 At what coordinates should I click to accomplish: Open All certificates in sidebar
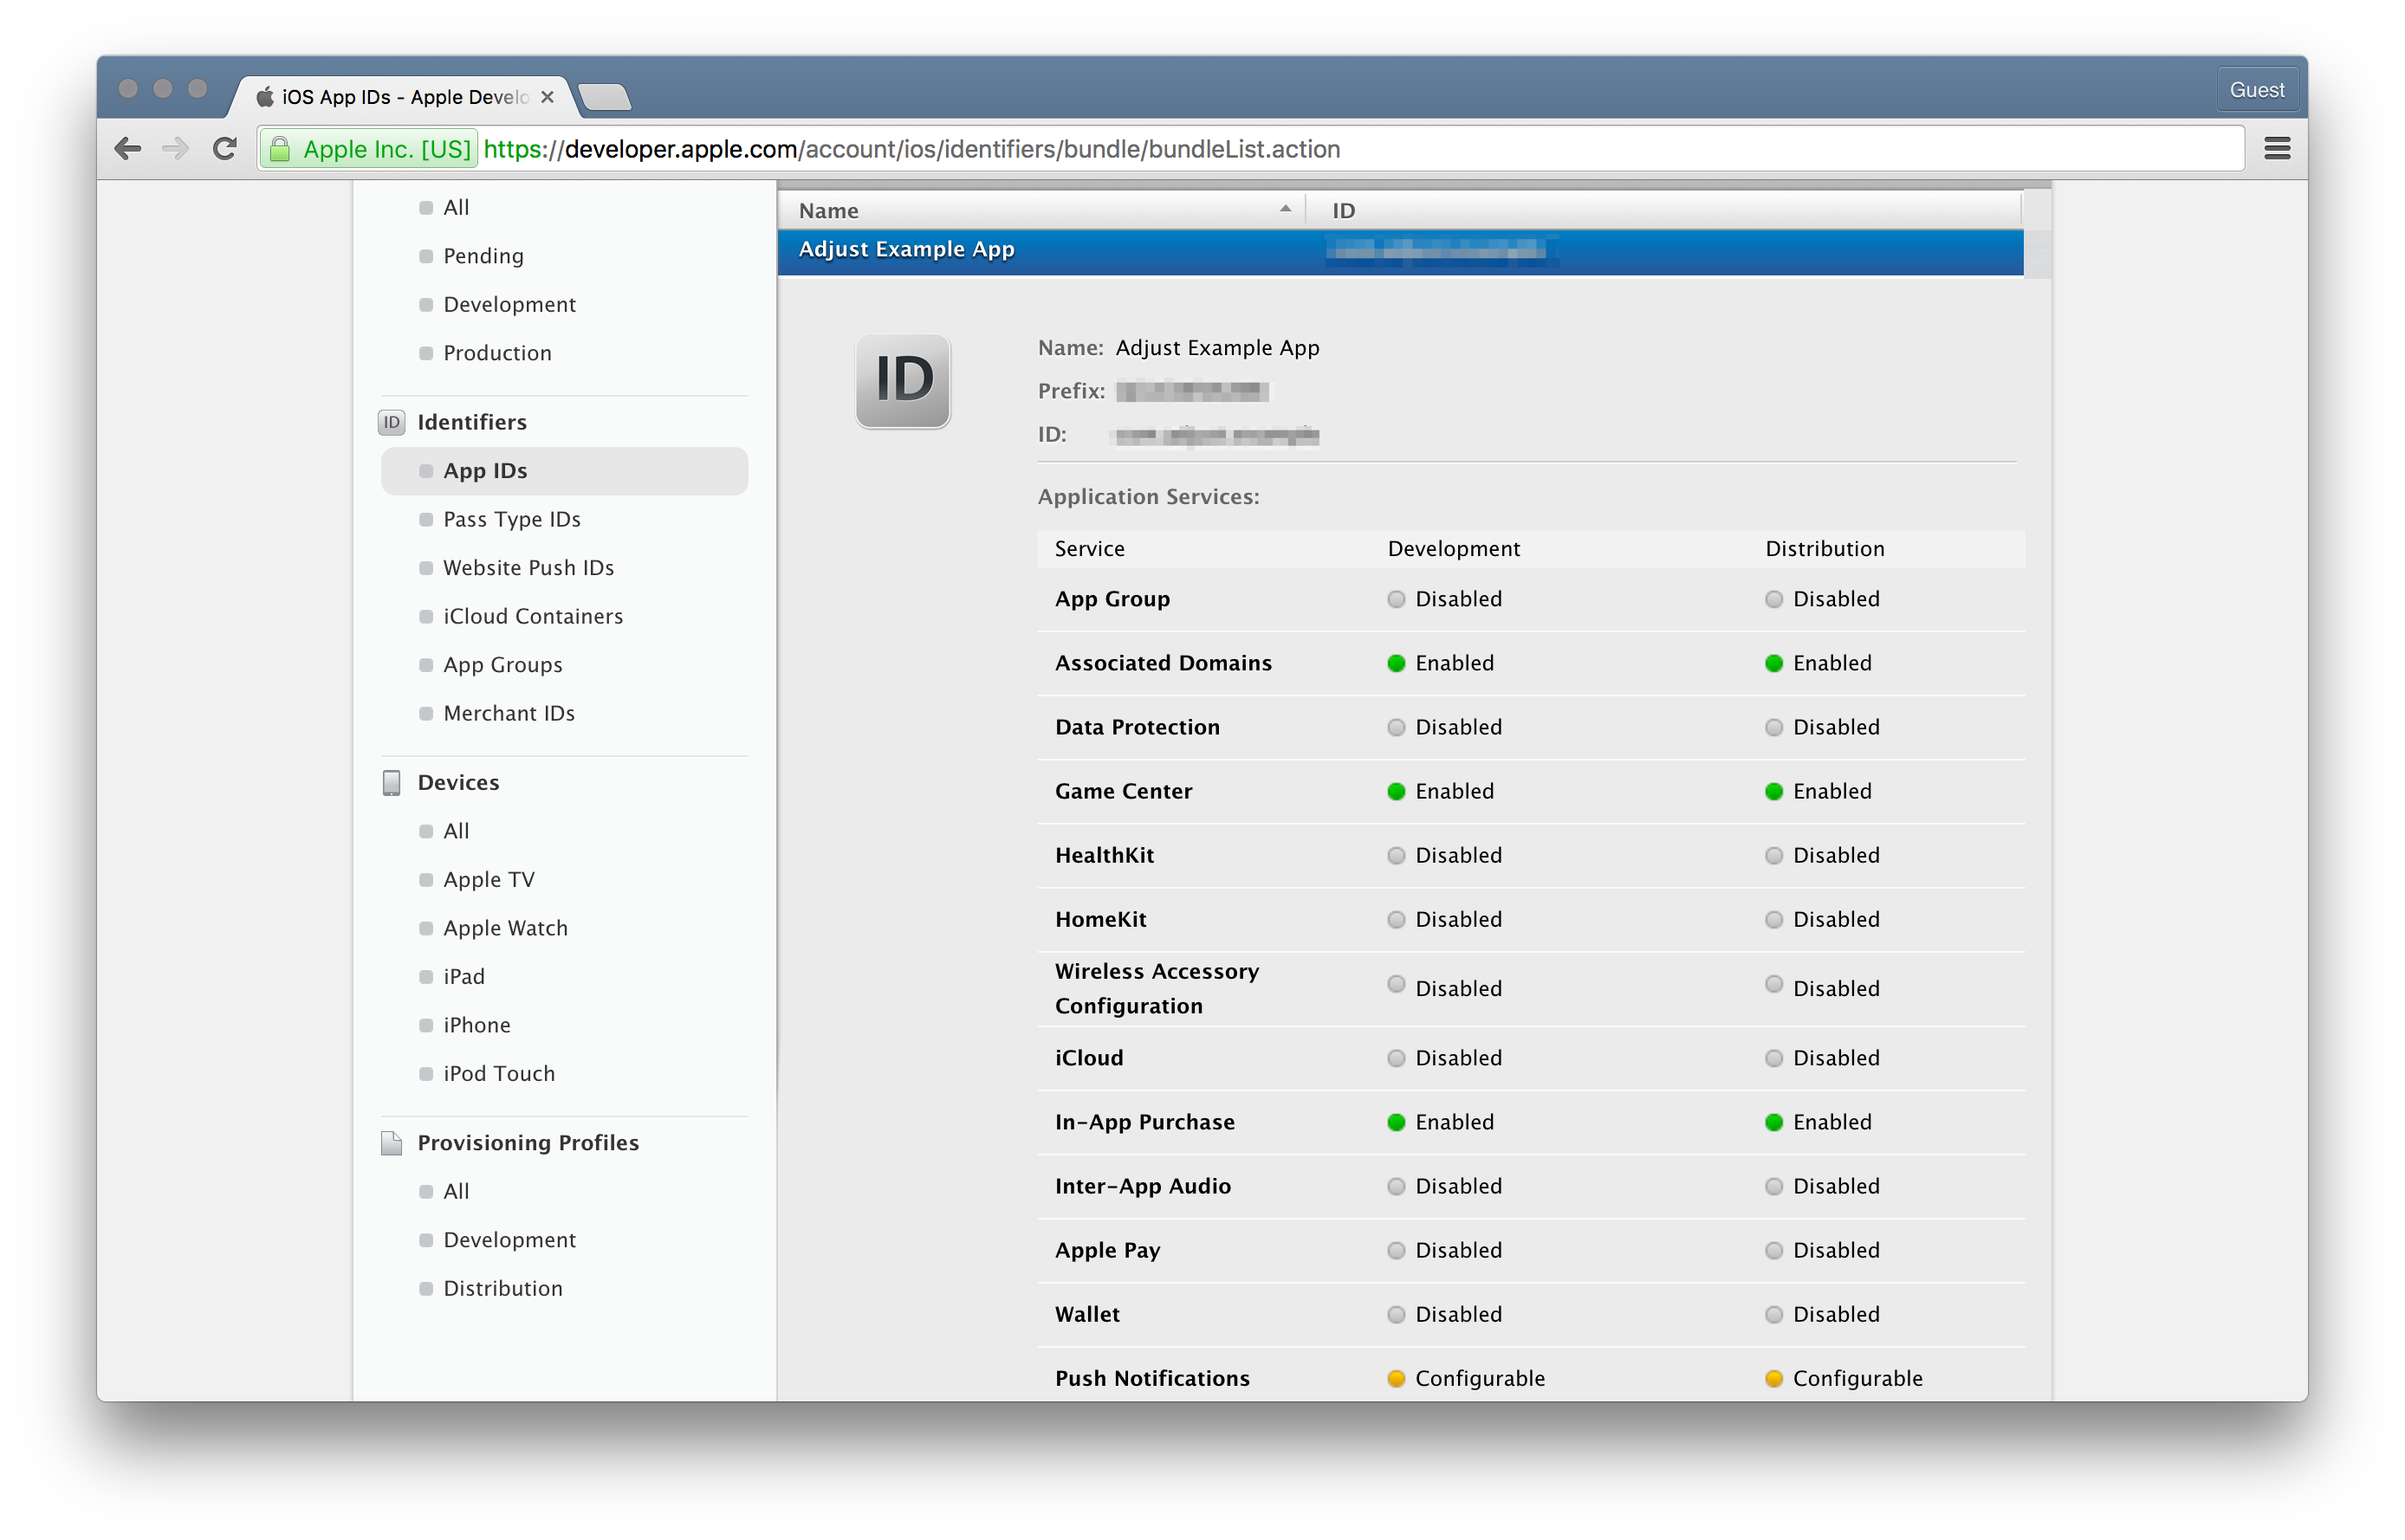point(455,207)
